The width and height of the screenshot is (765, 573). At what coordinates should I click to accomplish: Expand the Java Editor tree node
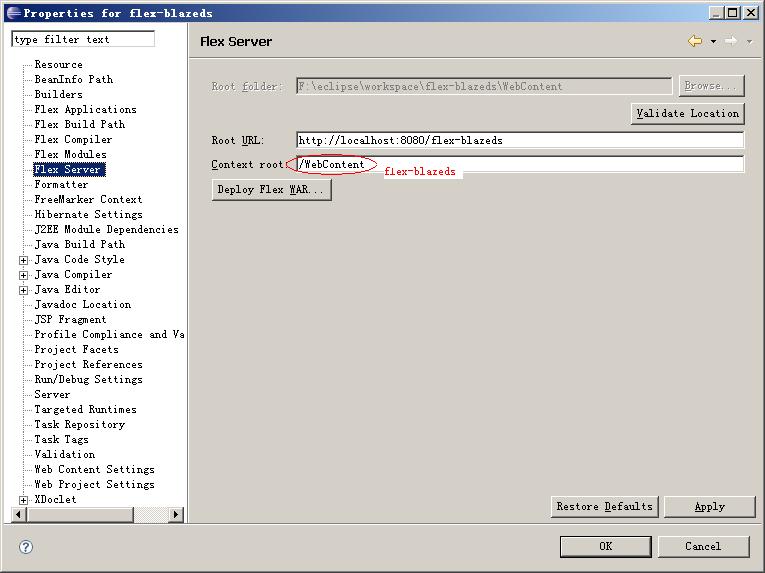pyautogui.click(x=23, y=290)
